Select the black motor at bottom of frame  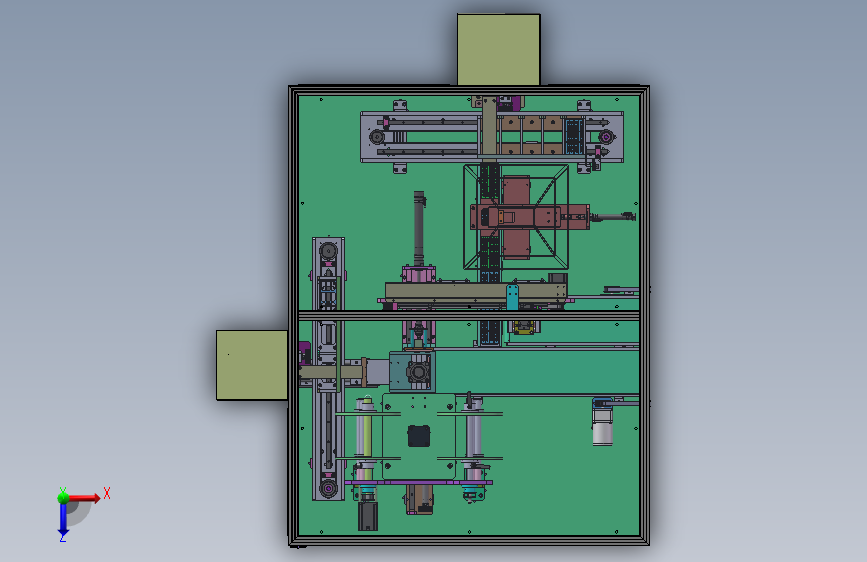coord(368,515)
